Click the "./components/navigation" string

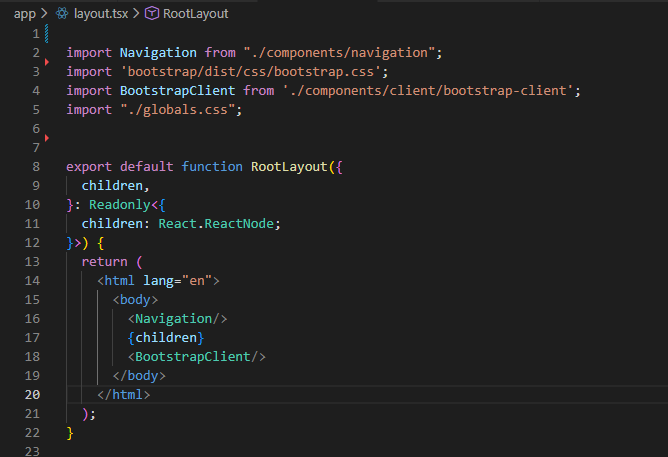(339, 53)
